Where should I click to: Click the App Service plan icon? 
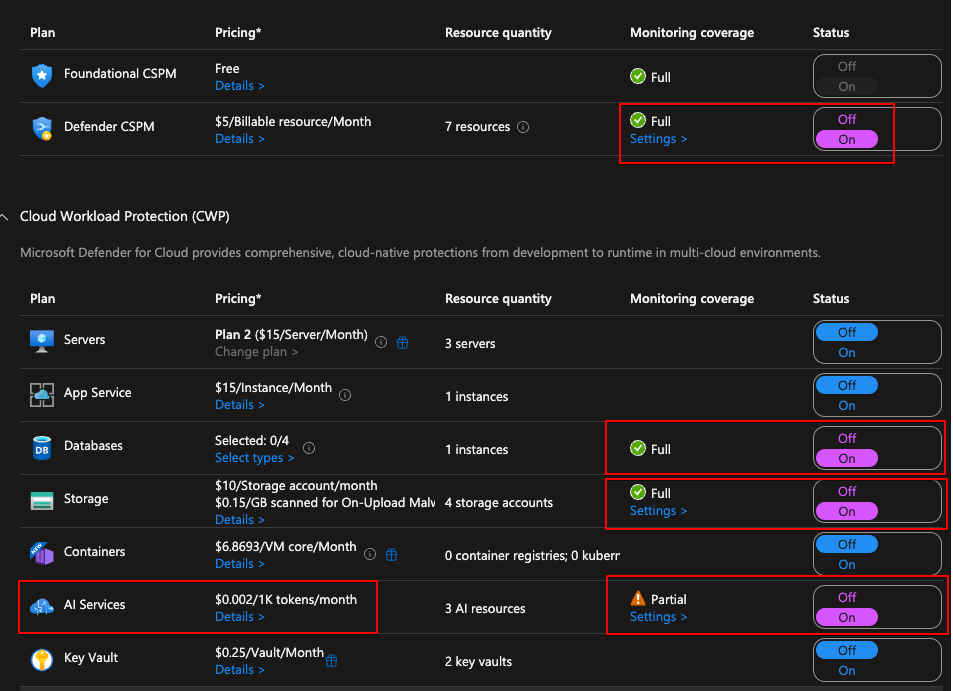coord(41,394)
